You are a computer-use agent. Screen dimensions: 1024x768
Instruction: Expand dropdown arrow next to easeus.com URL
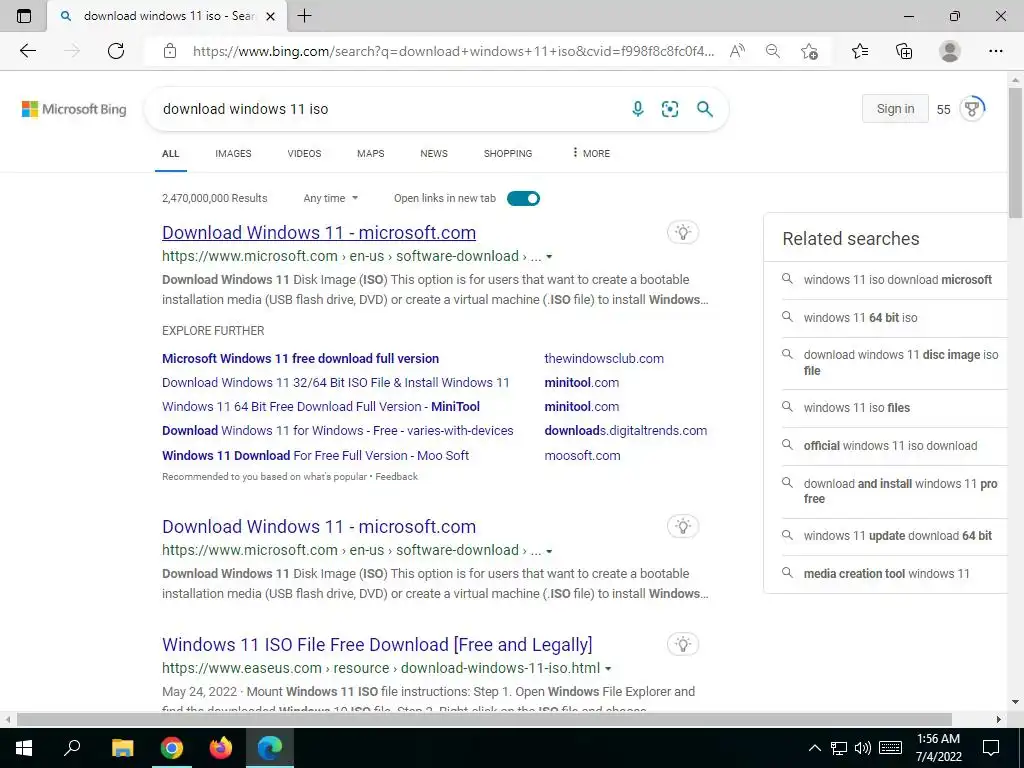pyautogui.click(x=608, y=669)
